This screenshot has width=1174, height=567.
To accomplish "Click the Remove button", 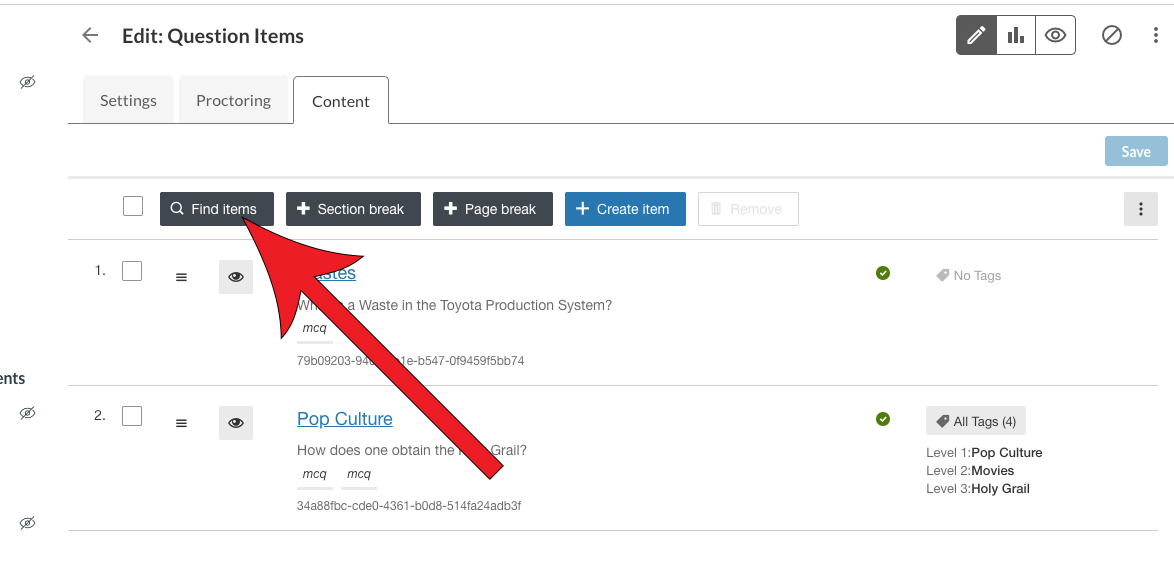I will tap(748, 209).
